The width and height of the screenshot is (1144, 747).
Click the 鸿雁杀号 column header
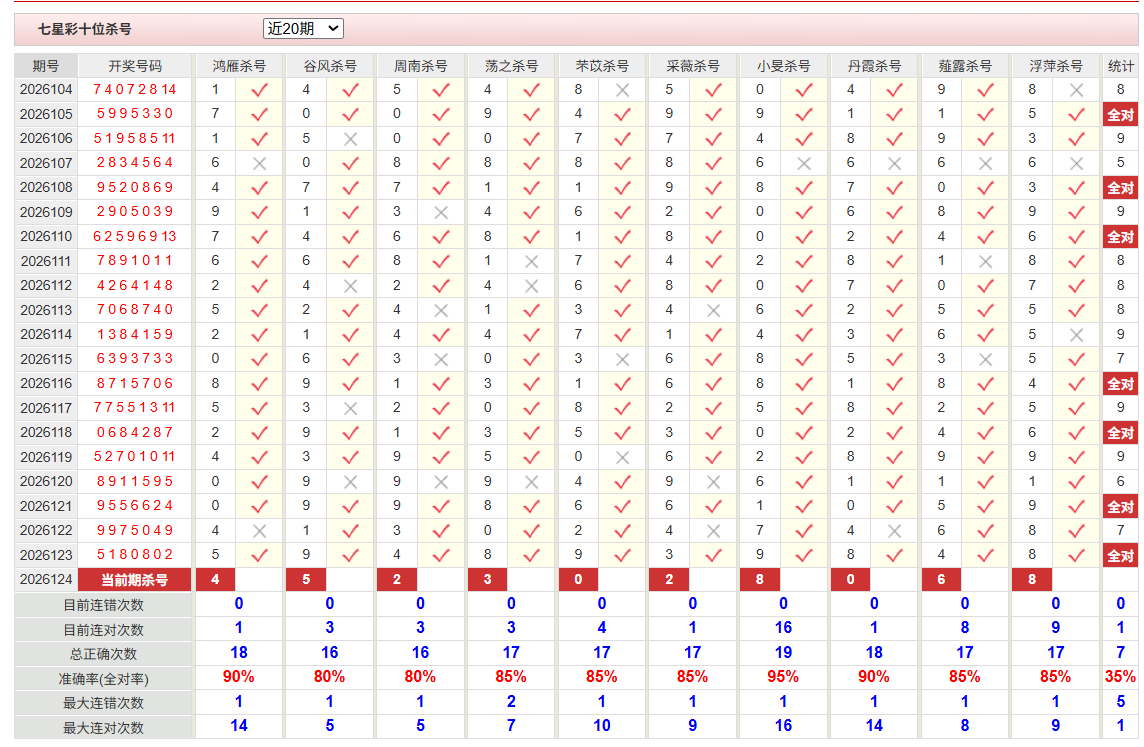tap(239, 66)
